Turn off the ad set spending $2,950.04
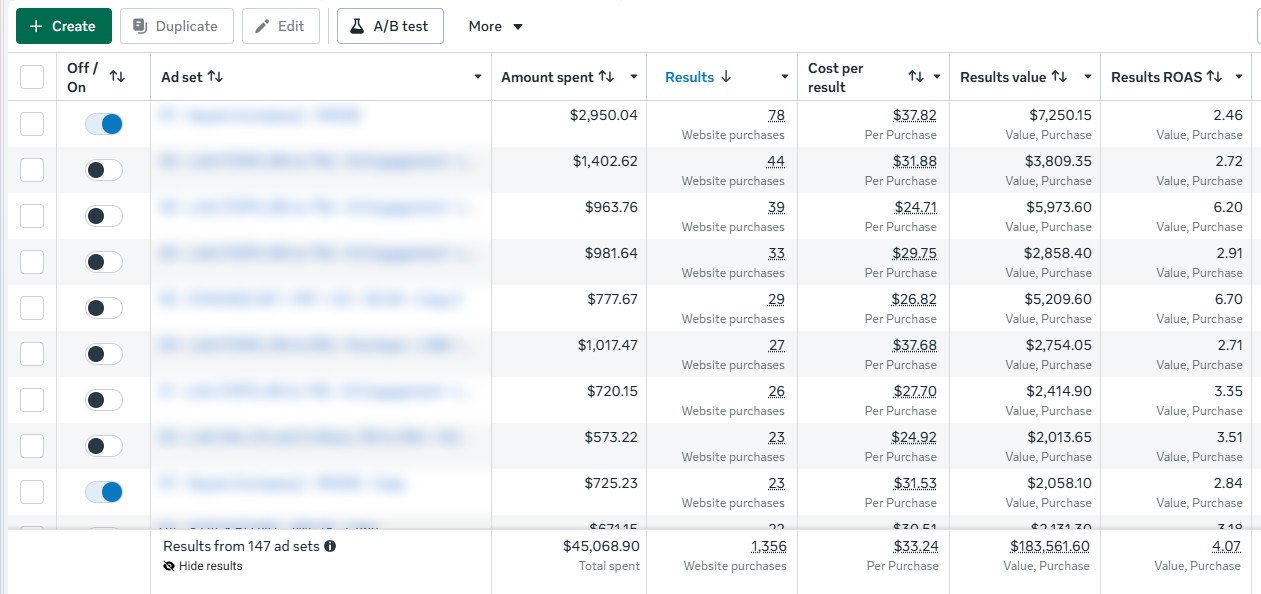This screenshot has height=594, width=1261. [104, 124]
